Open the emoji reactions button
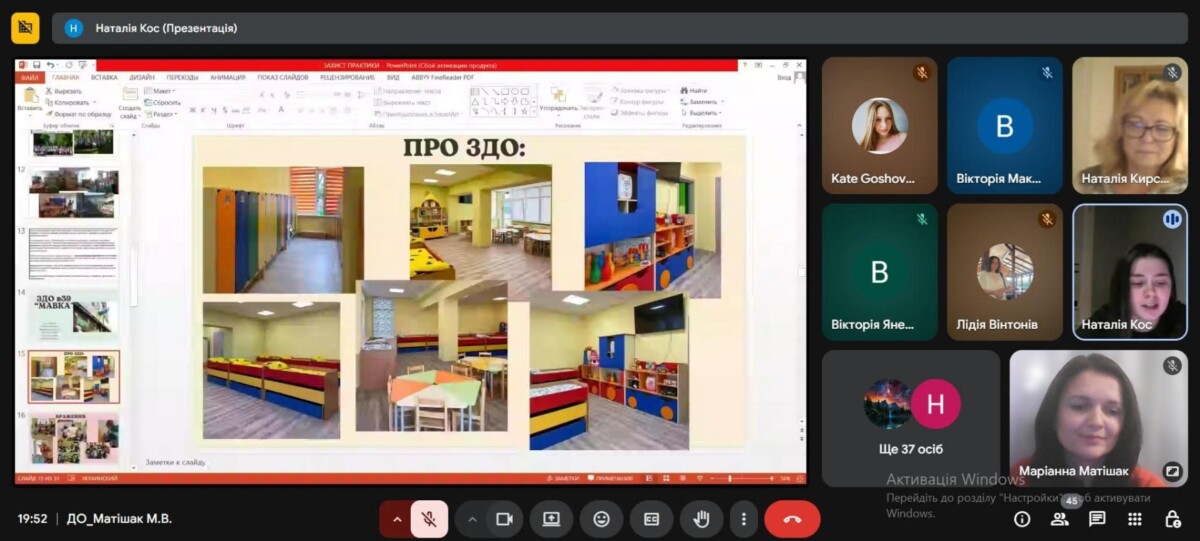 (x=601, y=519)
